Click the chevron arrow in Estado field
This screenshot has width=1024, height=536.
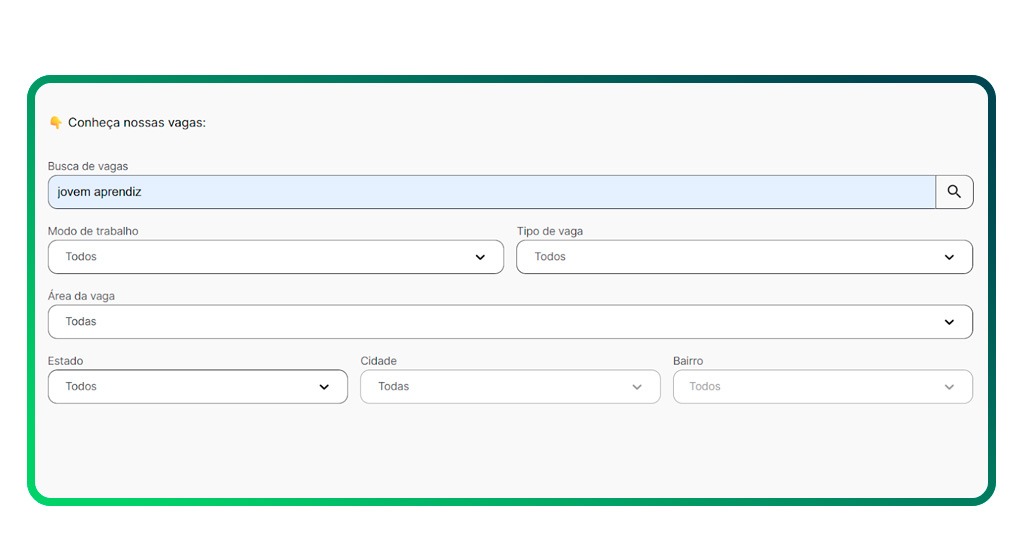tap(324, 387)
